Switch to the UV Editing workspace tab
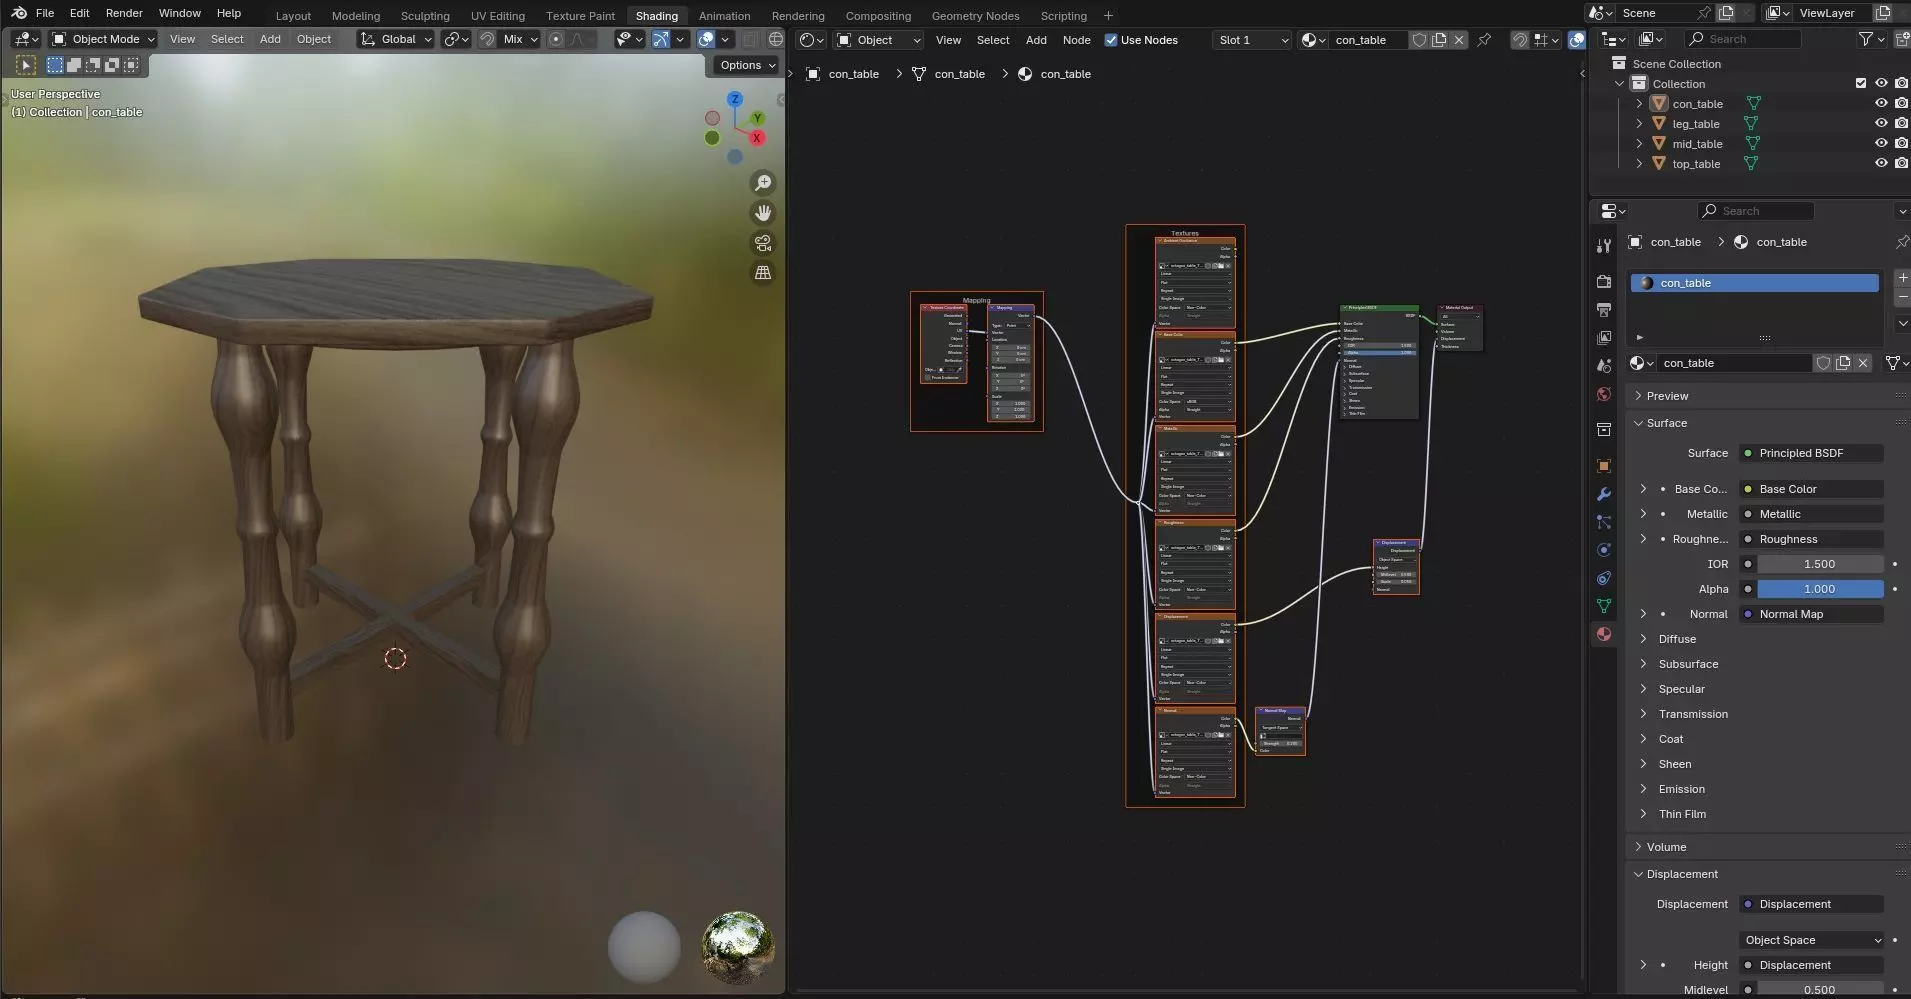 (497, 16)
